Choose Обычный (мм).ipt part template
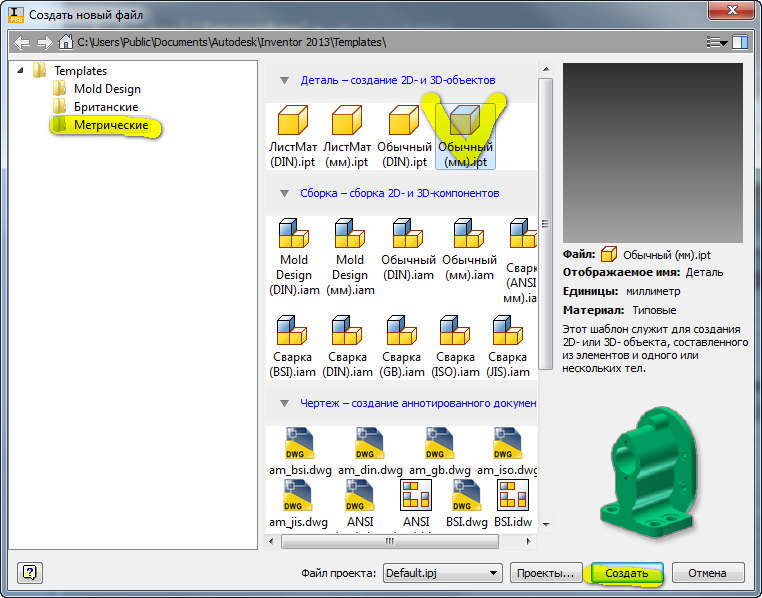Viewport: 762px width, 598px height. (x=465, y=137)
